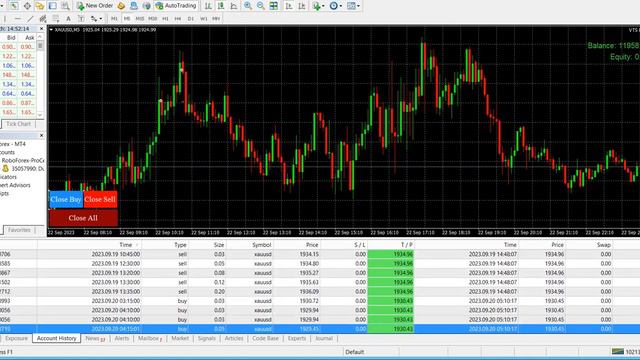
Task: Switch to bar chart display icon
Action: 208,6
